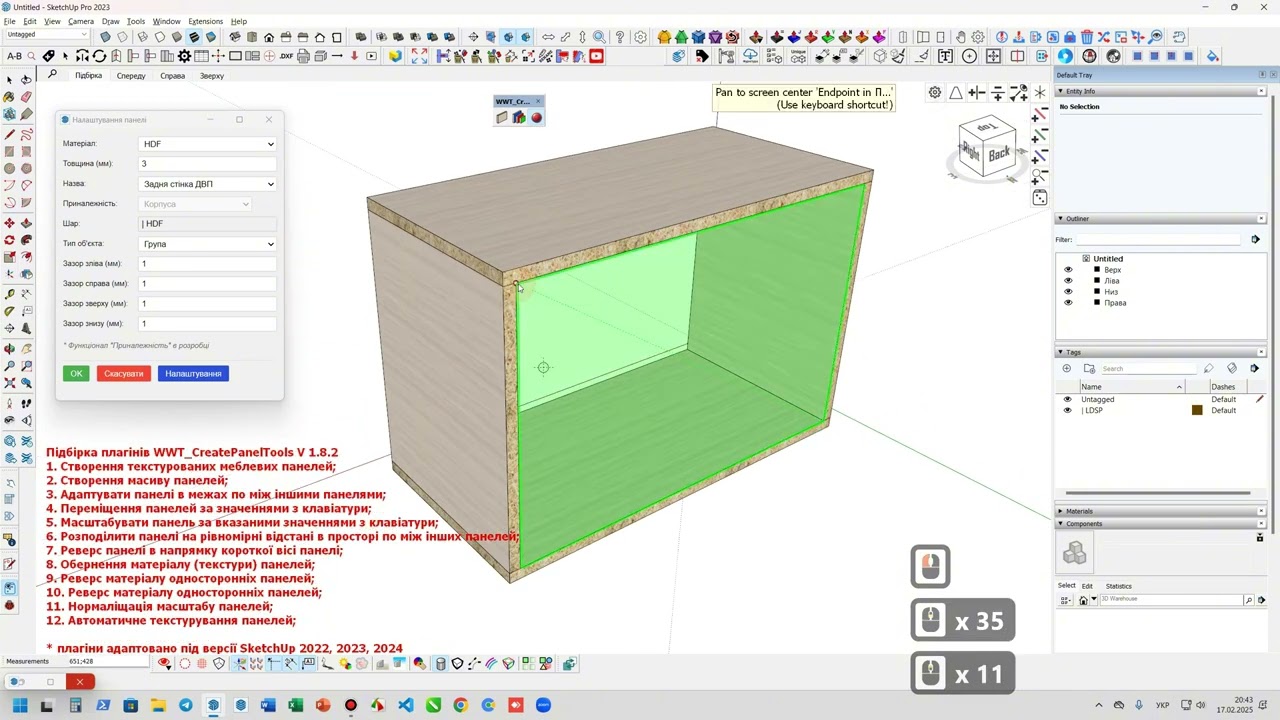Open the Тип об'єкта Група dropdown
The image size is (1280, 720).
click(x=207, y=244)
